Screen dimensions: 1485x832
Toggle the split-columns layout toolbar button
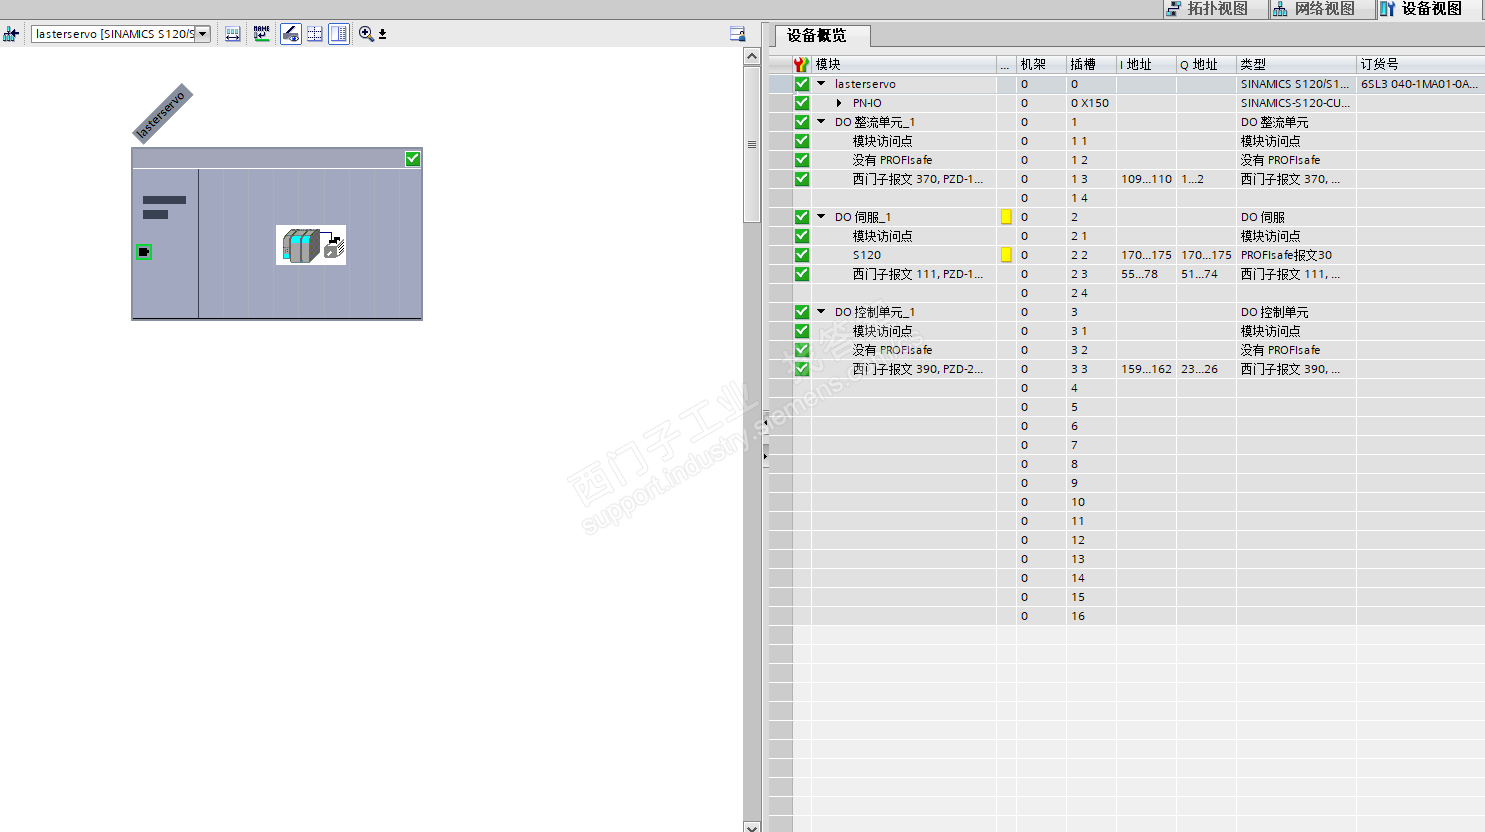pos(339,34)
